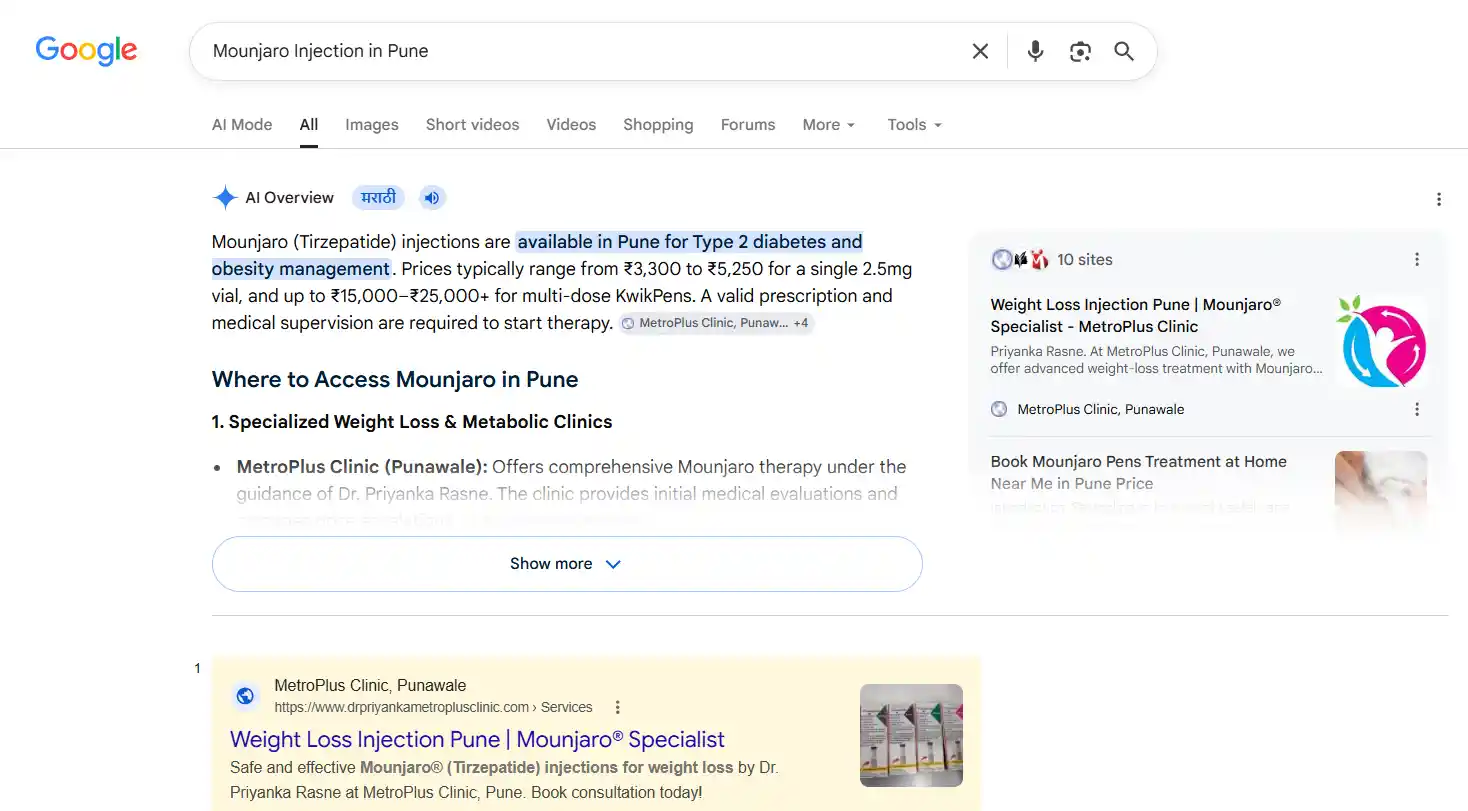1468x811 pixels.
Task: Play AI Overview audio with speaker icon
Action: click(431, 197)
